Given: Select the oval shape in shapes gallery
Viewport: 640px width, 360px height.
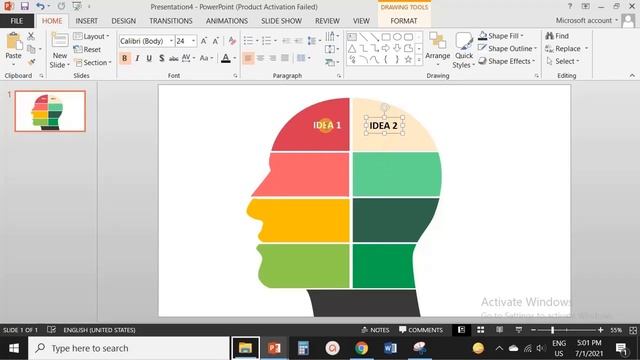Looking at the screenshot, I should [x=397, y=37].
